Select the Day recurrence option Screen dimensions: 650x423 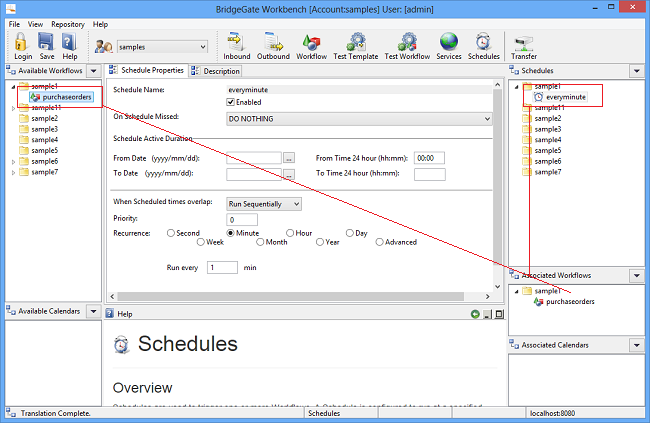click(x=349, y=233)
